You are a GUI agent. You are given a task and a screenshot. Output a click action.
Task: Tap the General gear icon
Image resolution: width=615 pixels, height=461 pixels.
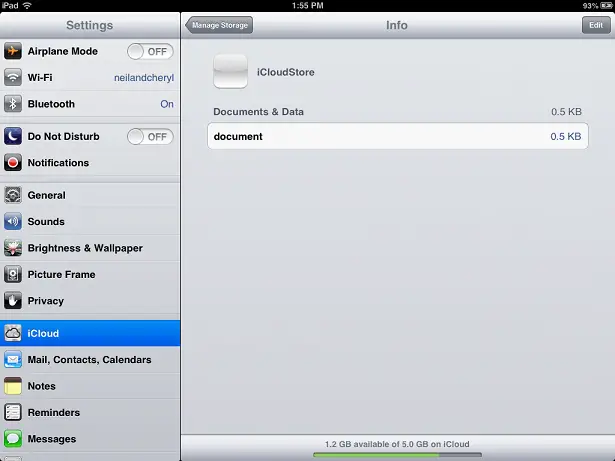pyautogui.click(x=13, y=195)
